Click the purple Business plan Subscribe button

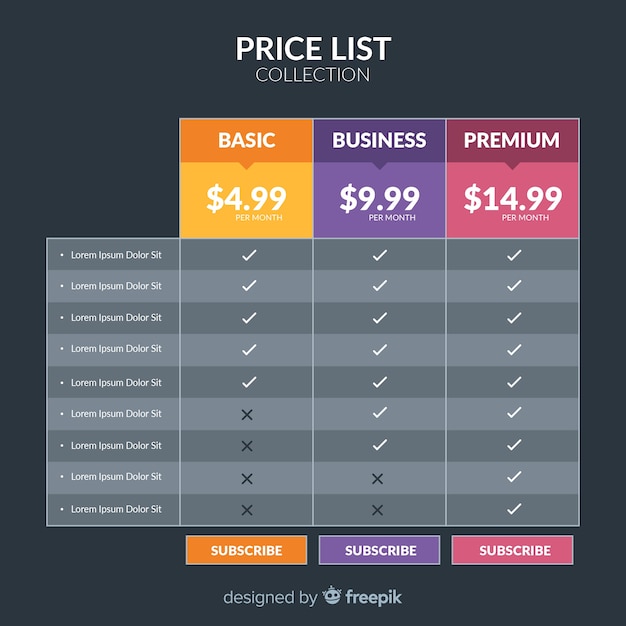click(x=379, y=550)
